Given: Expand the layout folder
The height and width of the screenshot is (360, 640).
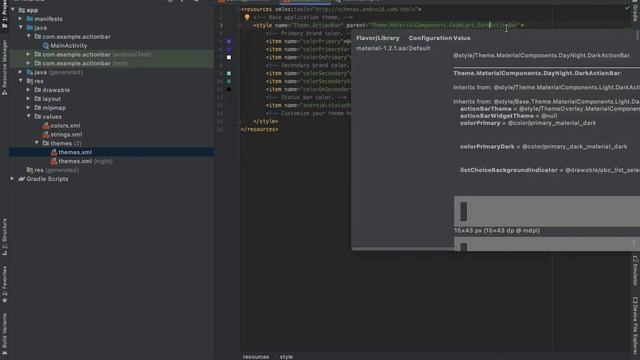Looking at the screenshot, I should click(29, 99).
